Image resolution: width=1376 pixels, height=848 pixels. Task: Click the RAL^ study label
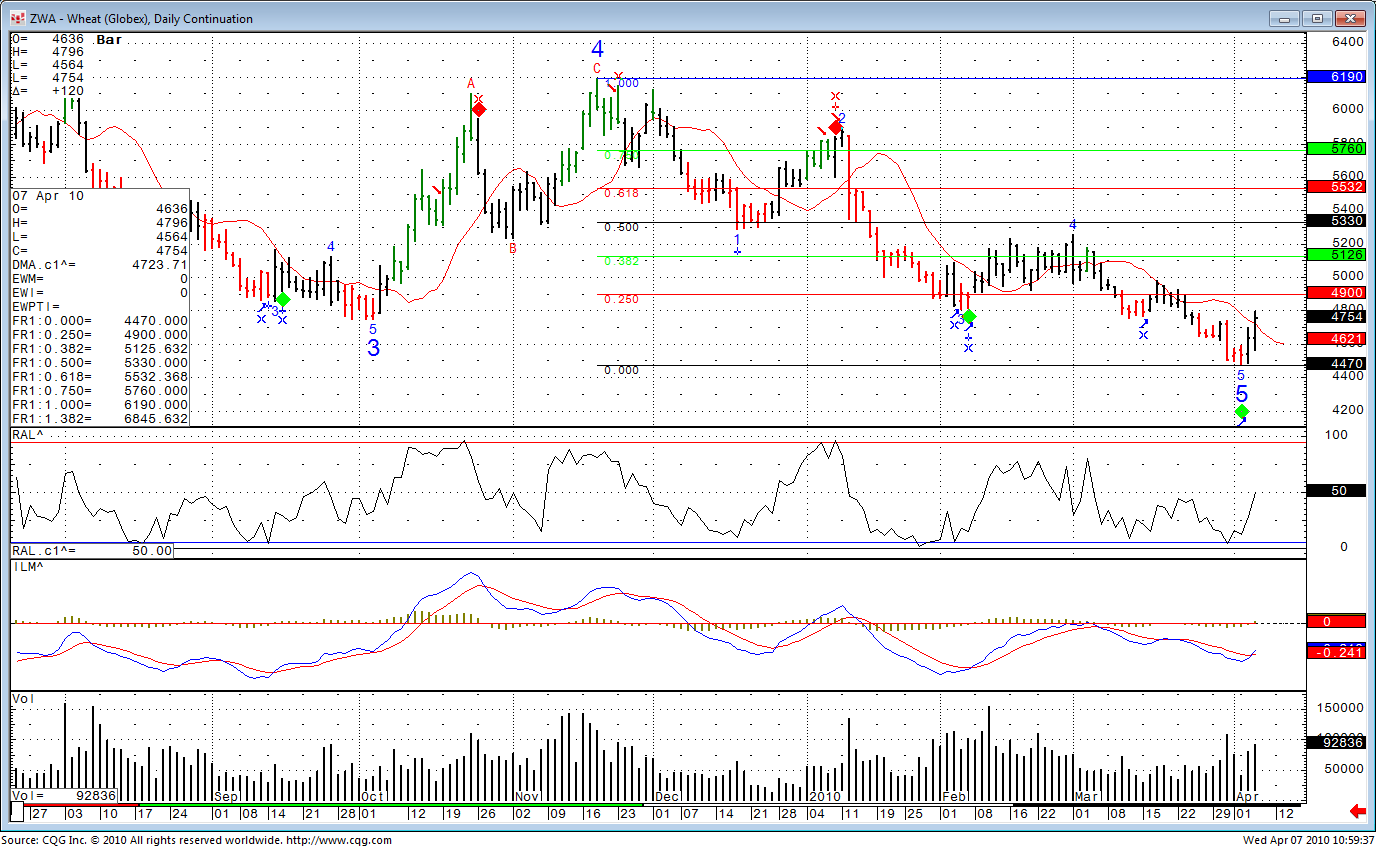coord(28,435)
